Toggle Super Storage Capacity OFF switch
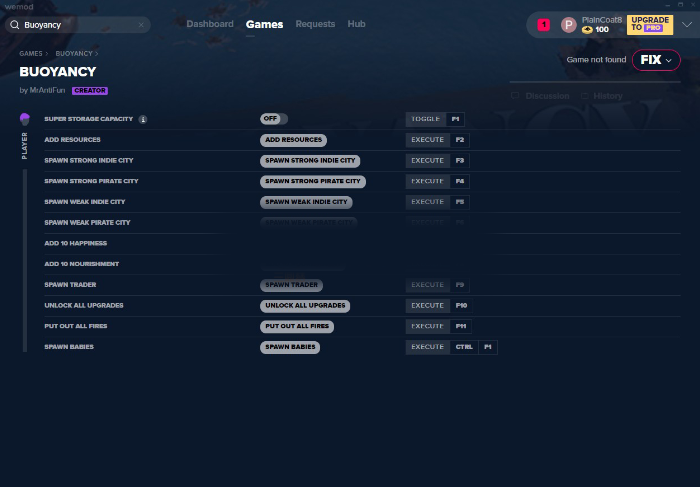700x487 pixels. click(273, 119)
